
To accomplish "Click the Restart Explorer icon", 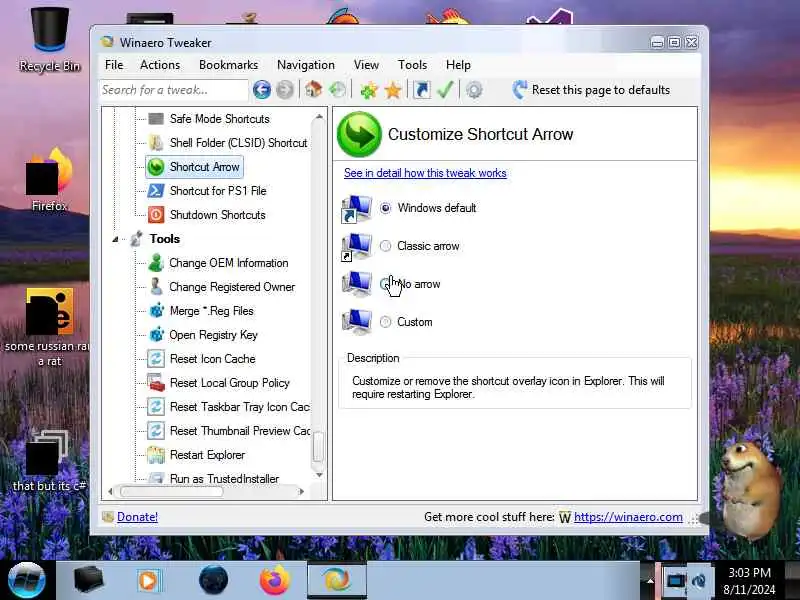I will 156,455.
